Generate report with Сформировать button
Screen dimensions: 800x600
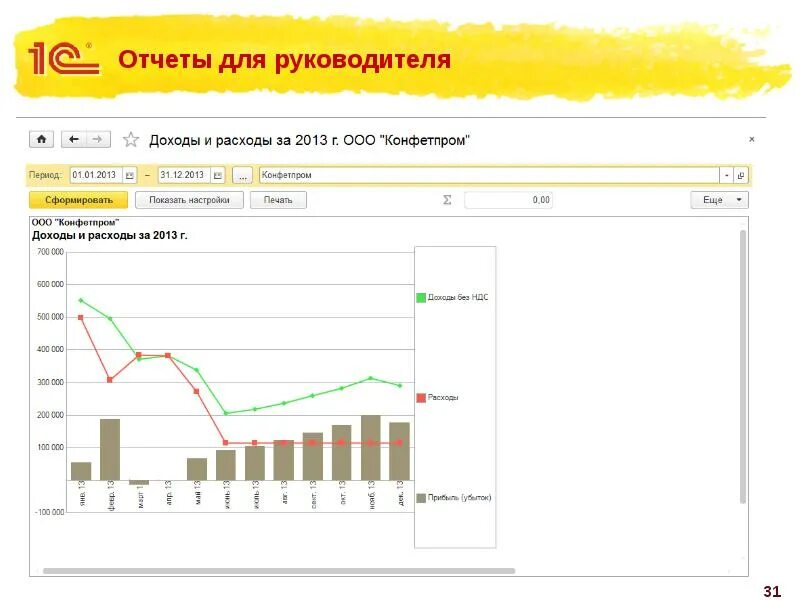click(78, 200)
